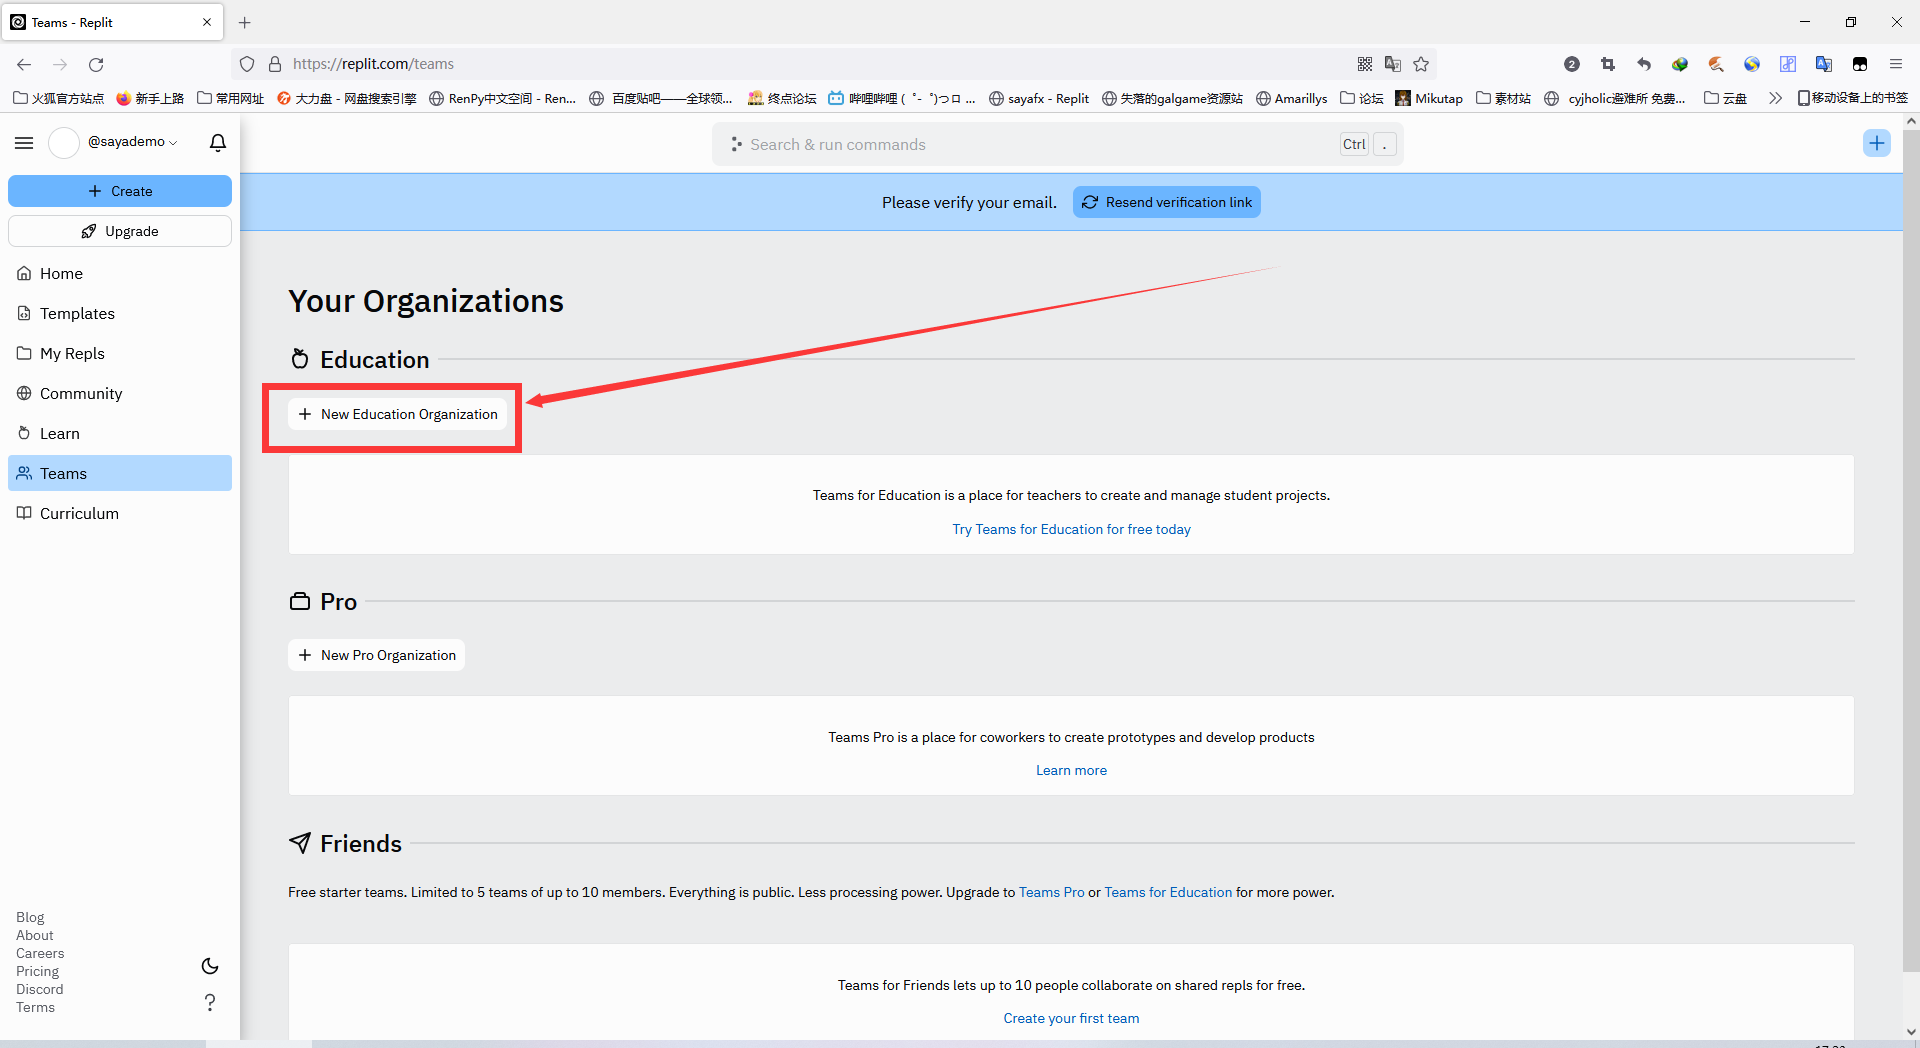Screen dimensions: 1920x1048
Task: Click Resend verification link button
Action: coord(1167,202)
